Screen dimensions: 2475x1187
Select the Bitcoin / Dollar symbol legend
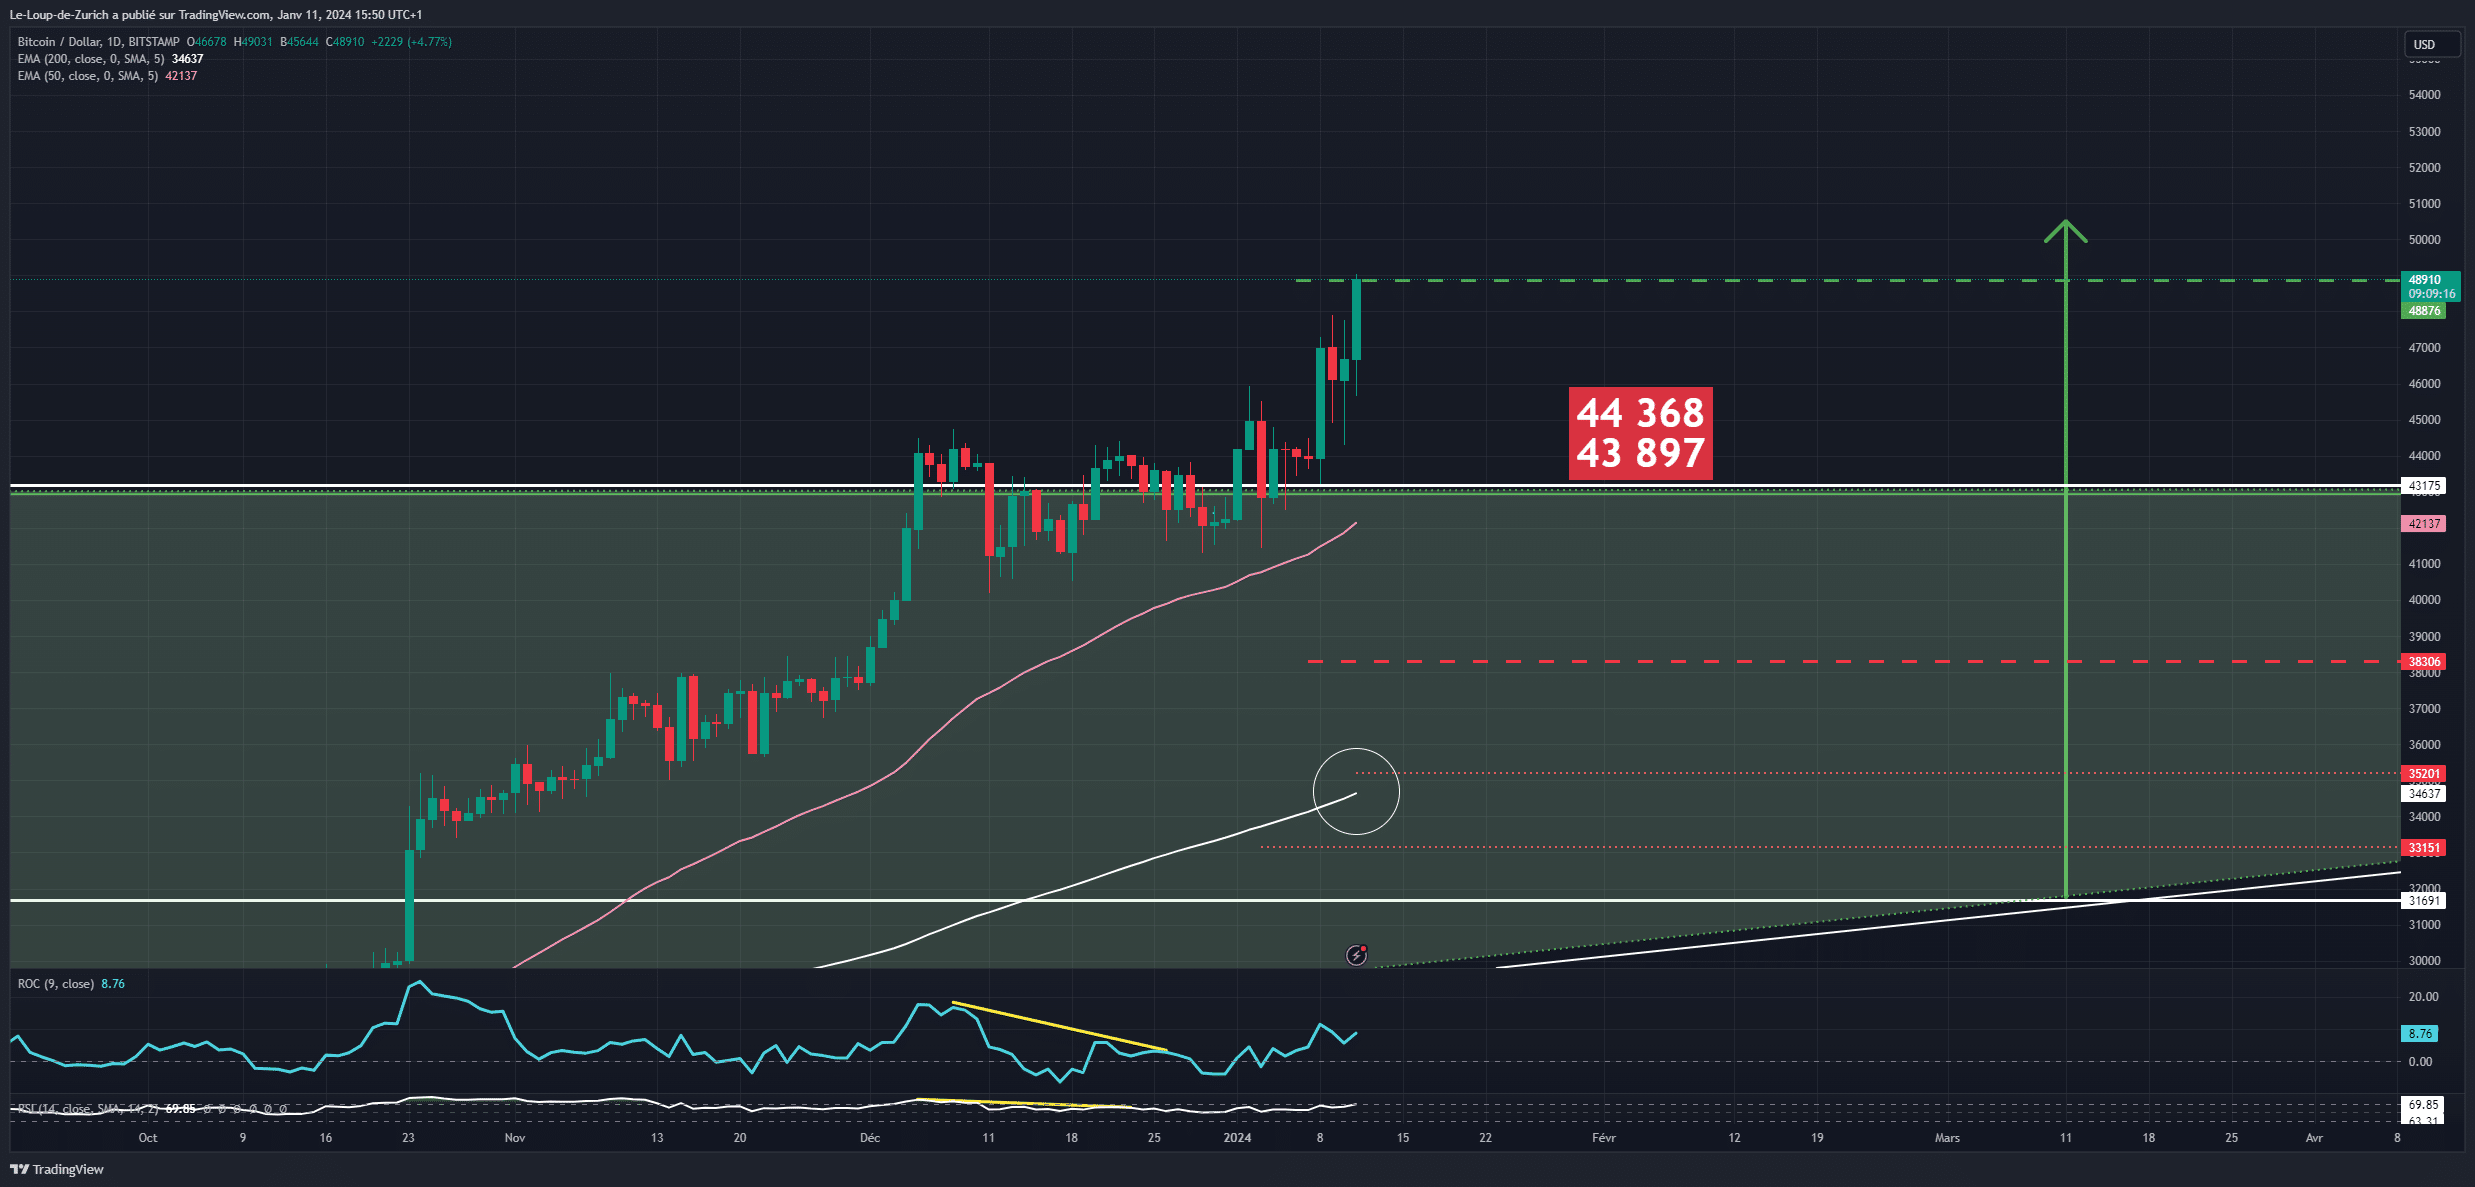point(98,42)
